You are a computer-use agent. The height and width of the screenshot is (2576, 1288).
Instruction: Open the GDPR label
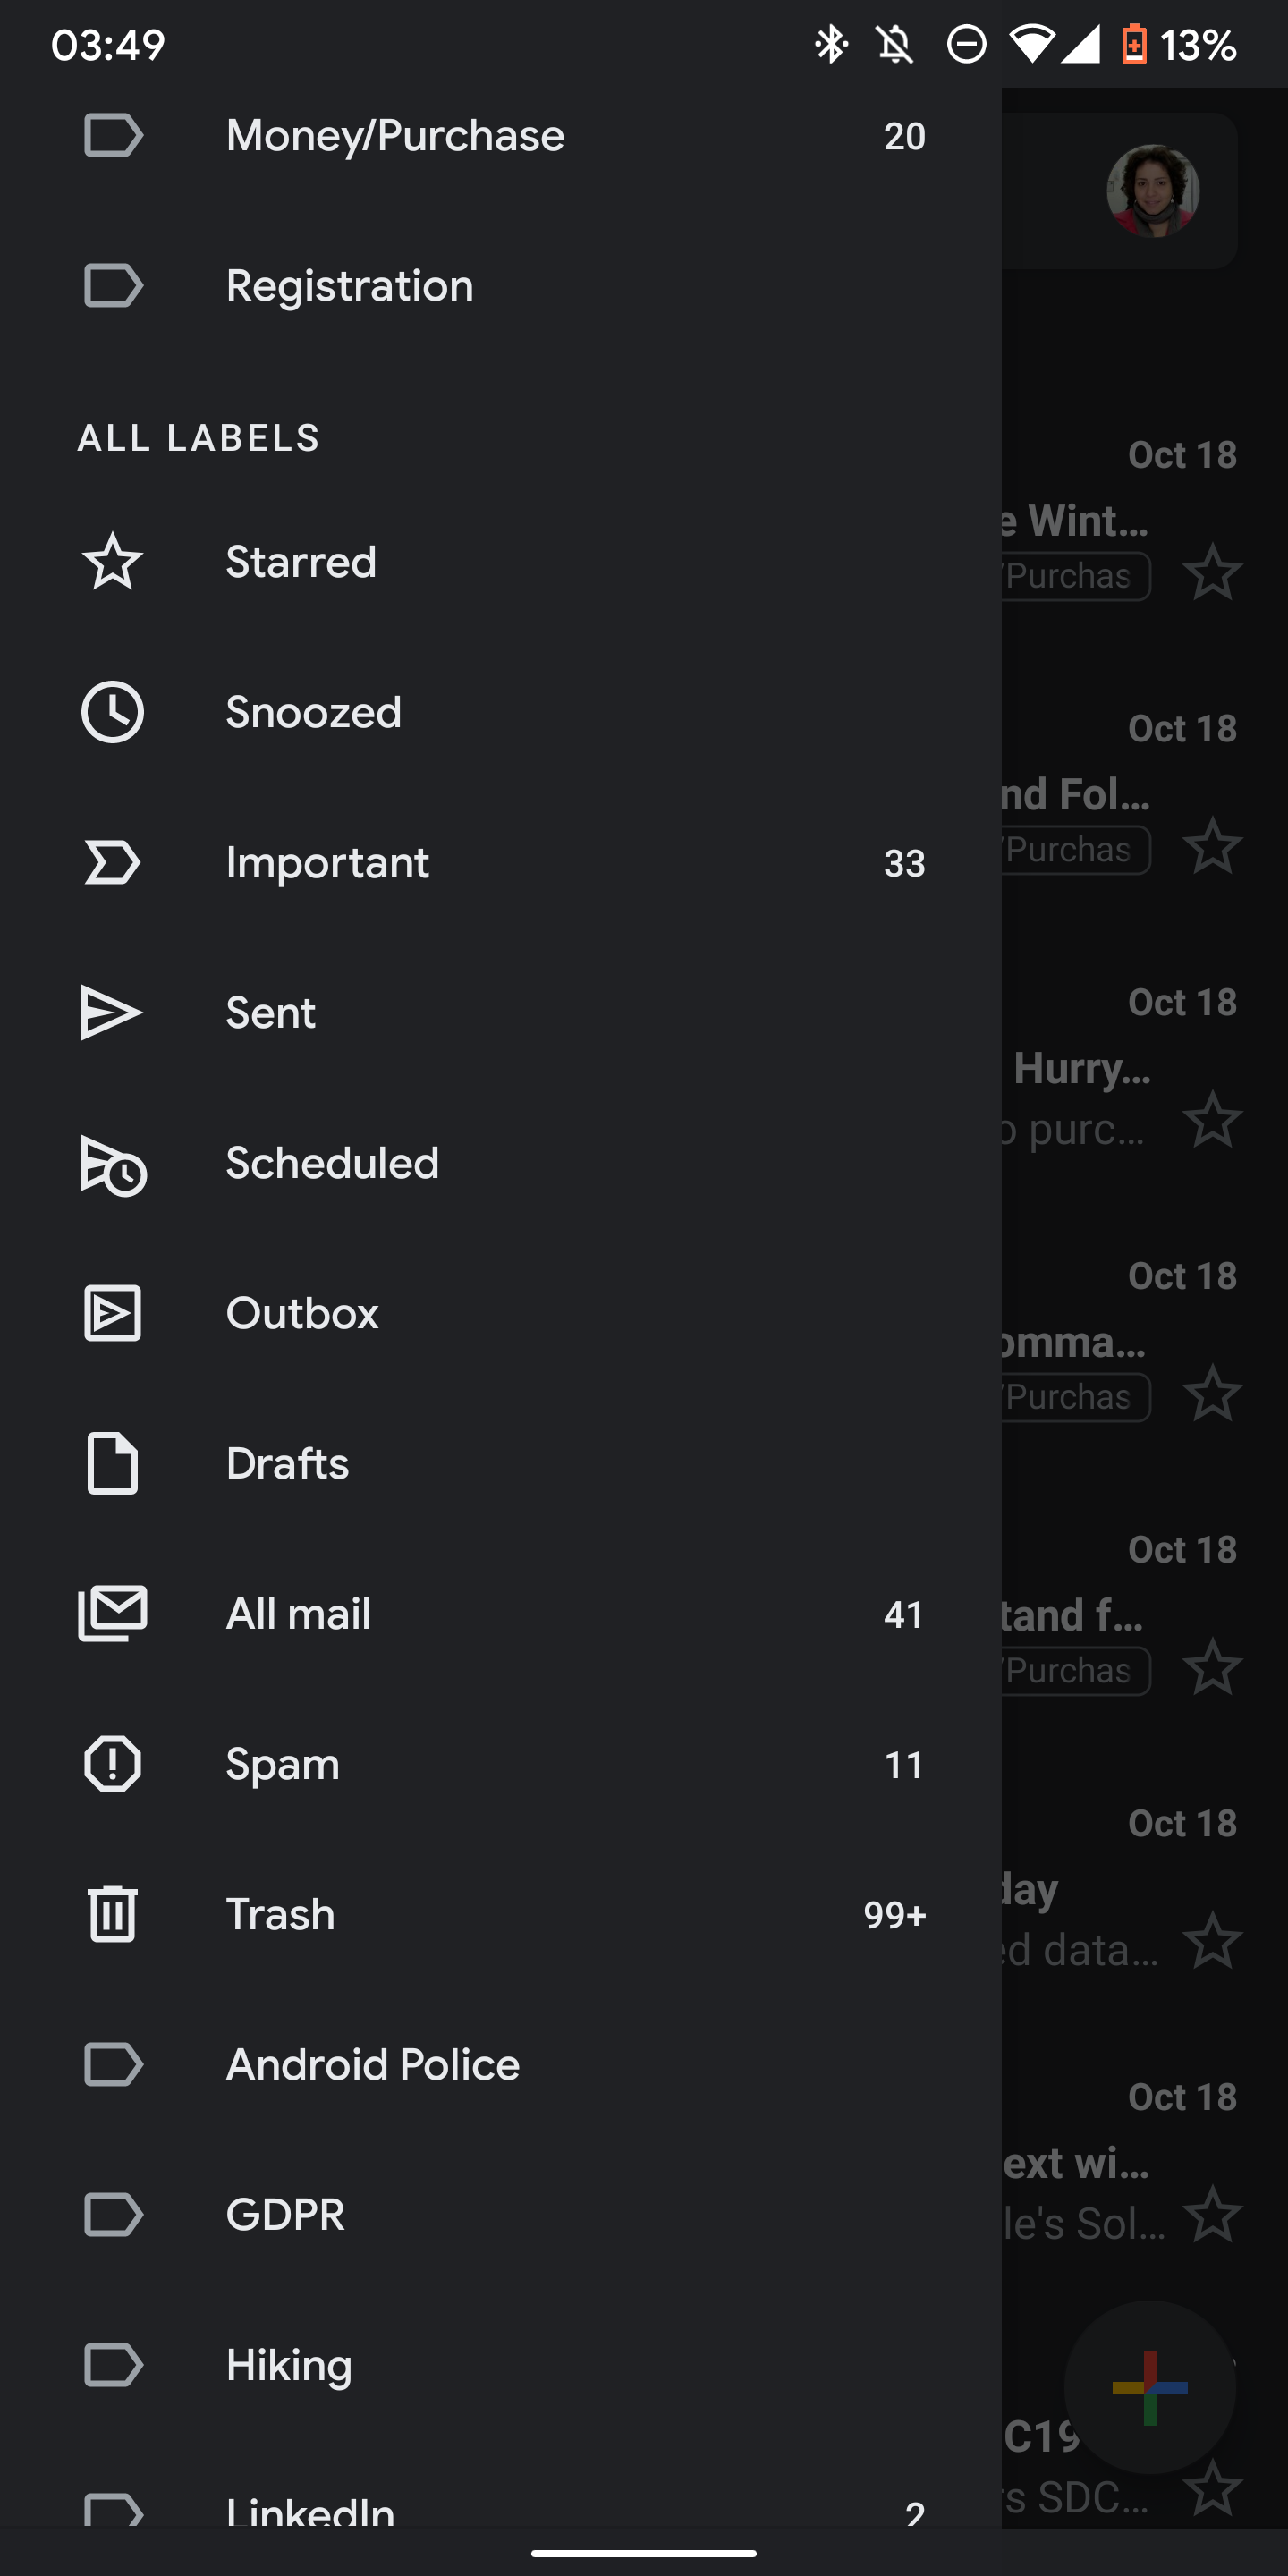pos(285,2214)
